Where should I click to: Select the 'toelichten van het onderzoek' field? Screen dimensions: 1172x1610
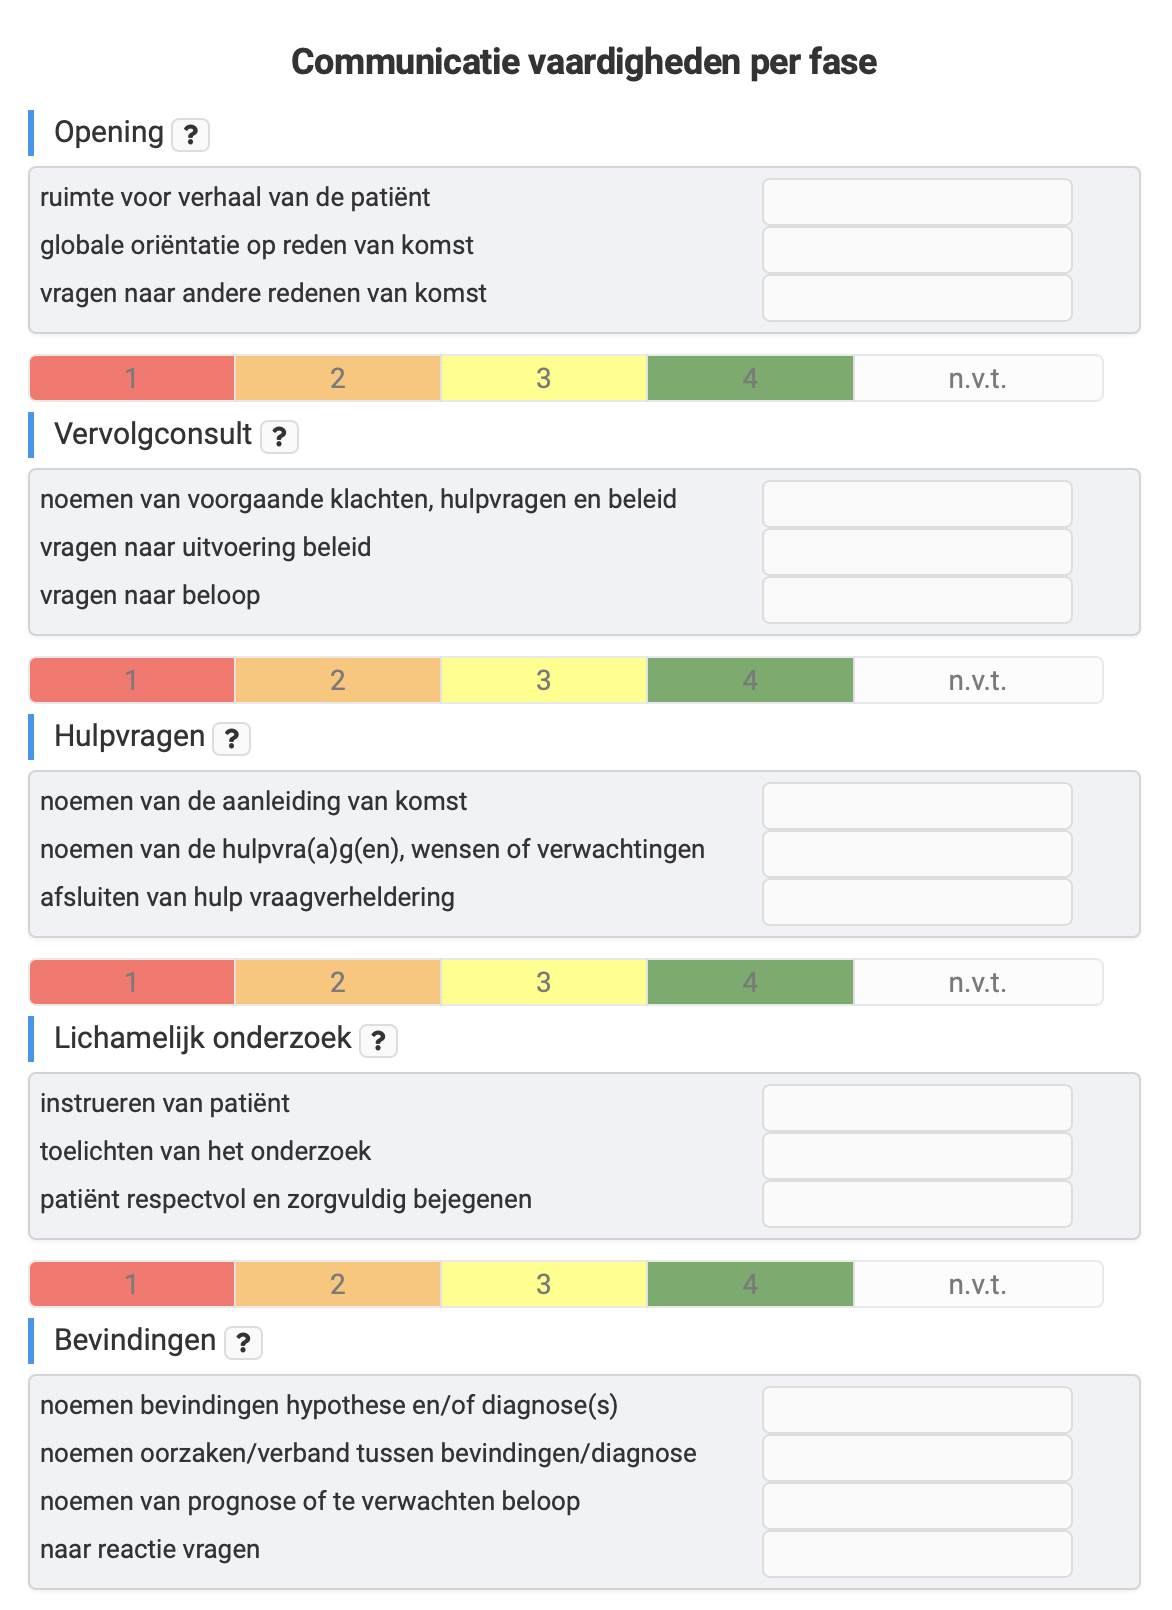916,1156
